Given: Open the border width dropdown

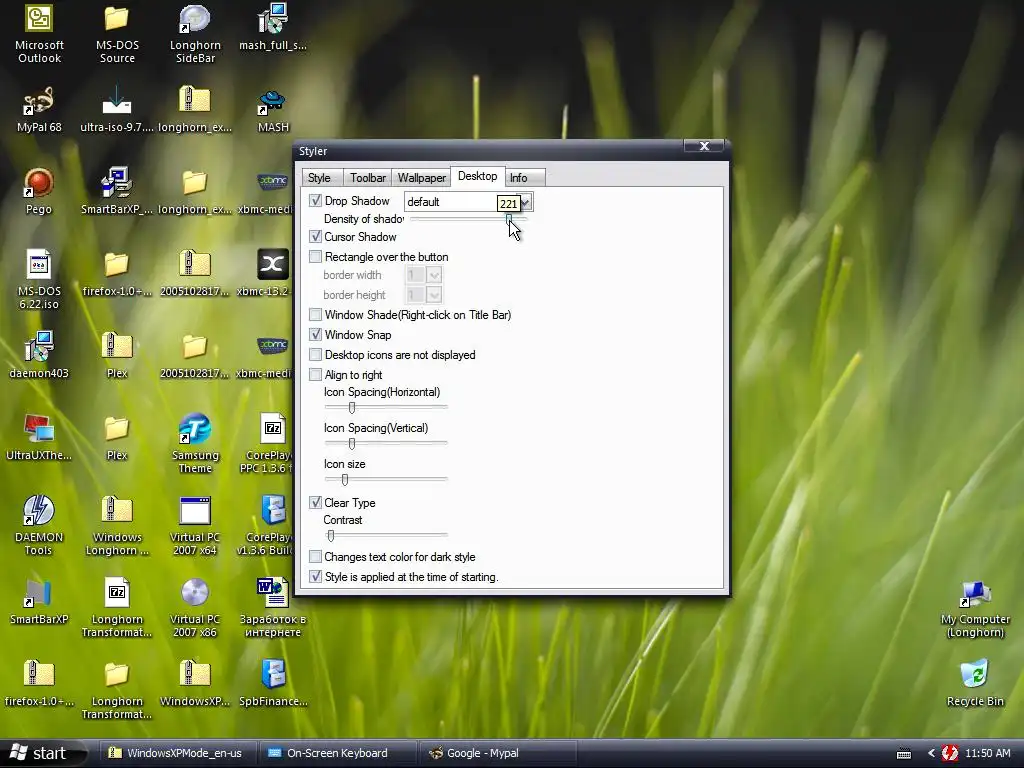Looking at the screenshot, I should point(434,275).
